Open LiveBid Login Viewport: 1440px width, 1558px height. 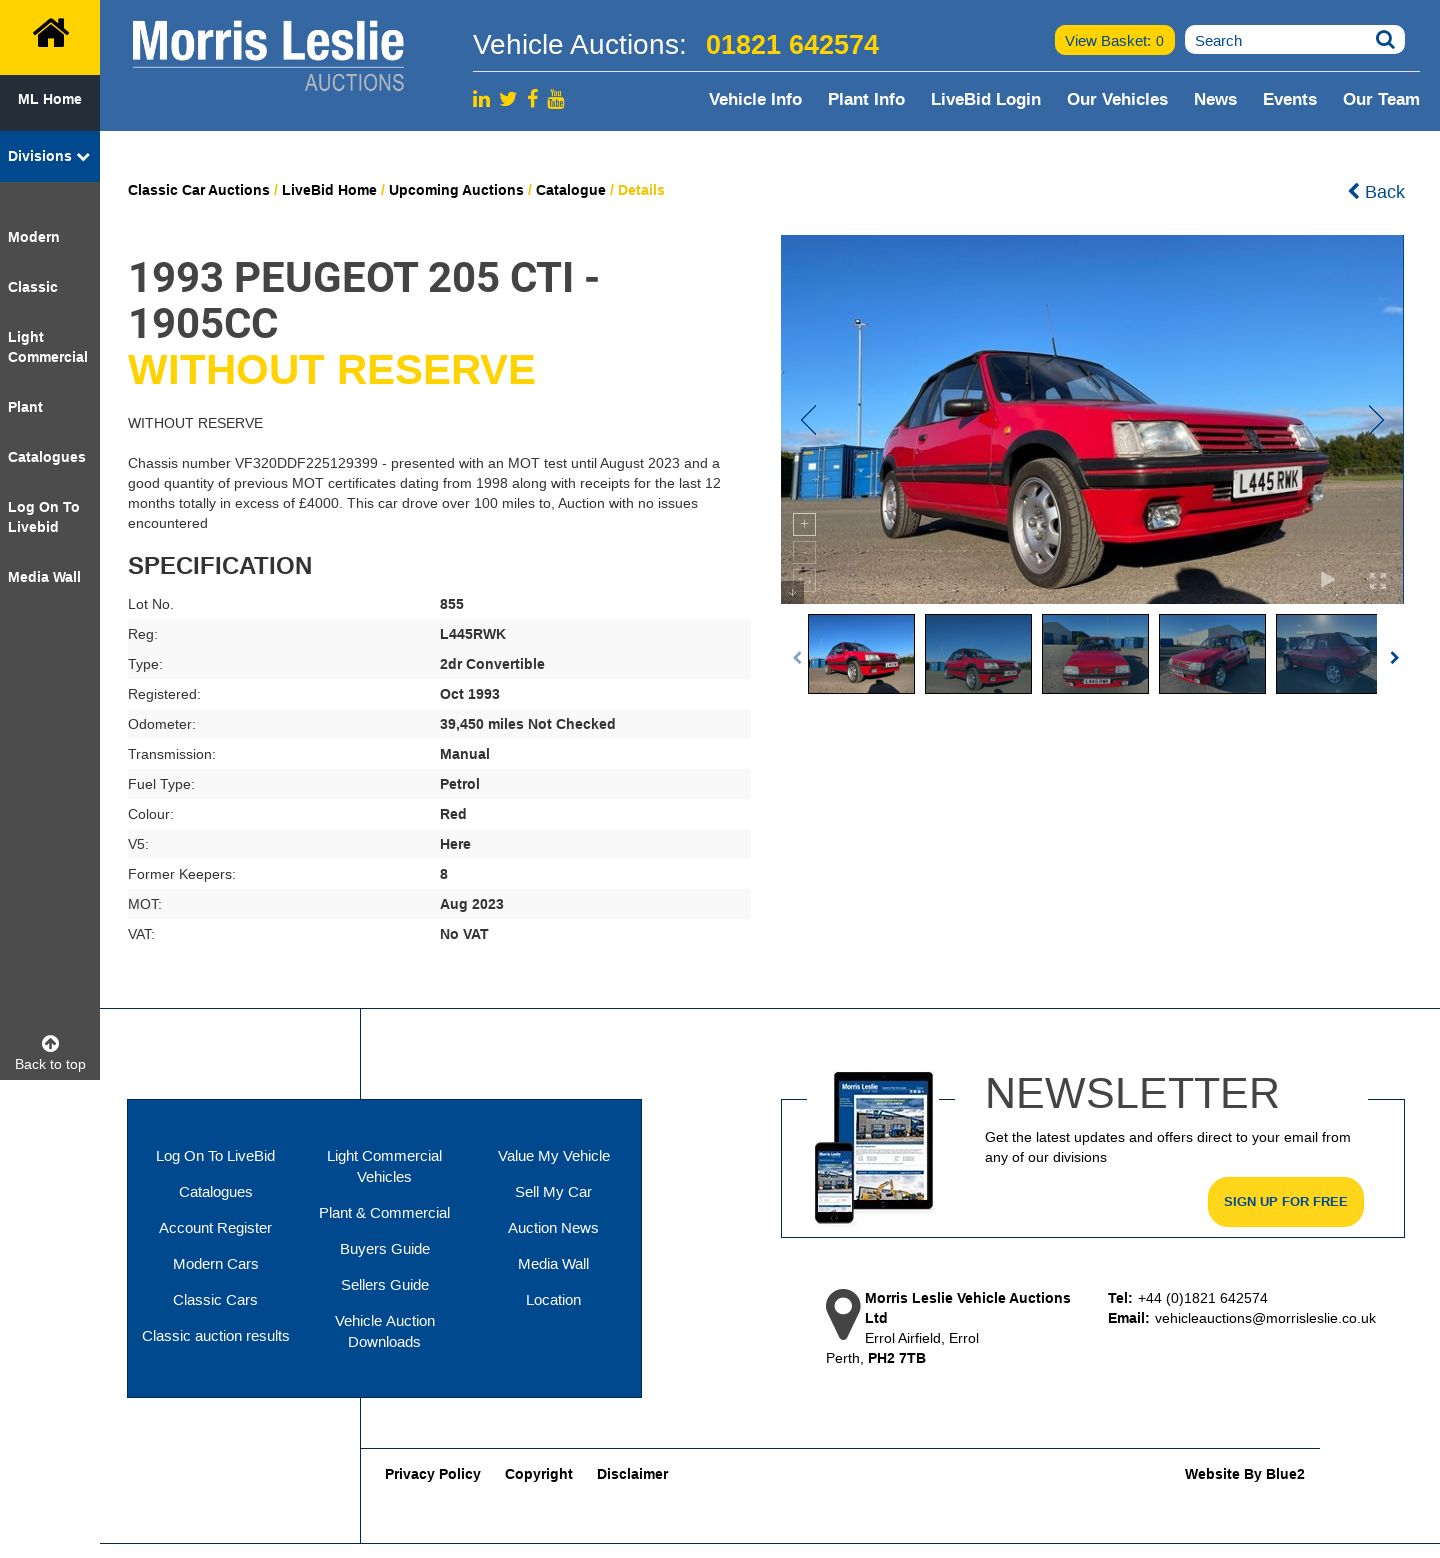985,99
